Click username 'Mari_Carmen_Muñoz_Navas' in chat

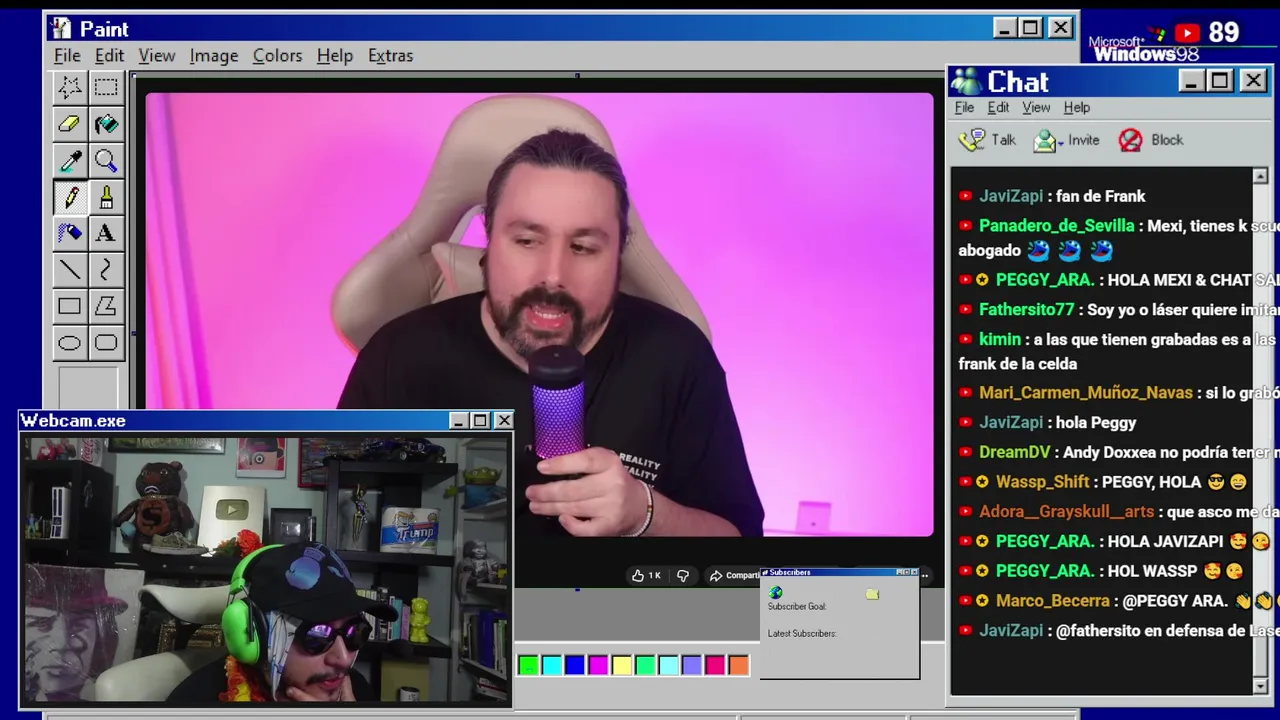click(1086, 393)
